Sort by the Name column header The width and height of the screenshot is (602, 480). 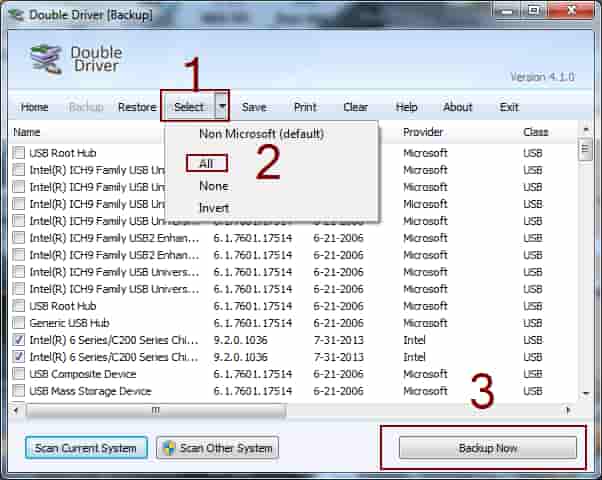pyautogui.click(x=27, y=132)
